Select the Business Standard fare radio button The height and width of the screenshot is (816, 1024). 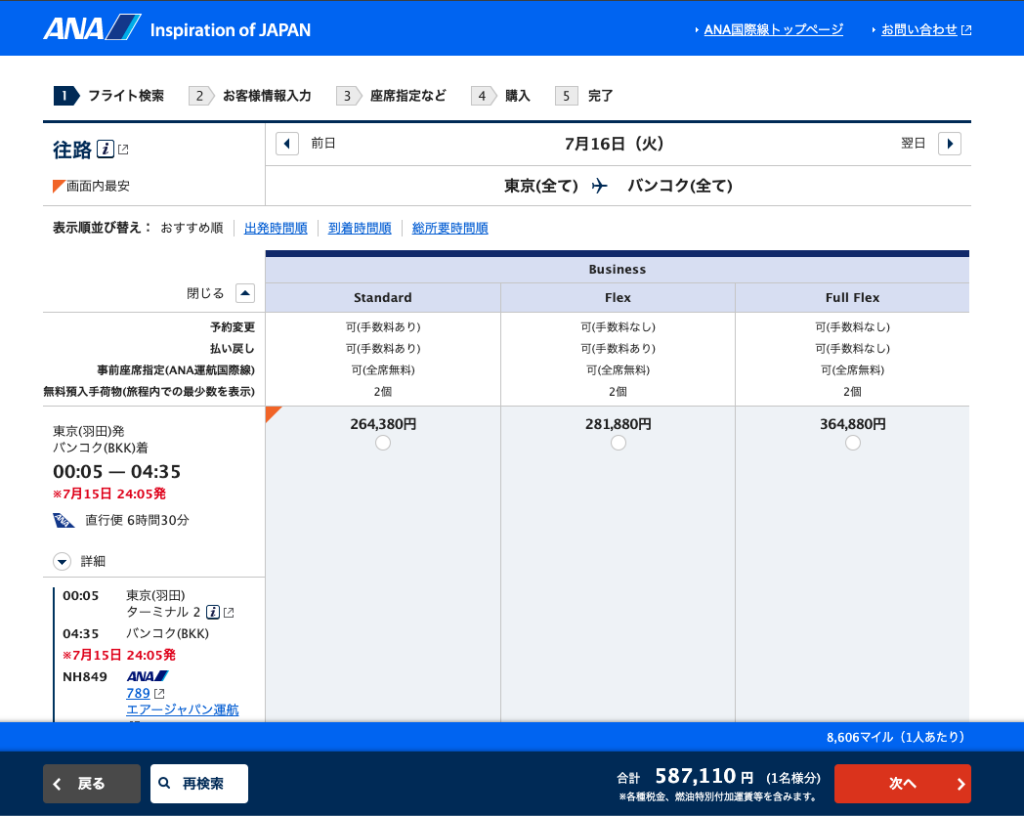coord(382,441)
